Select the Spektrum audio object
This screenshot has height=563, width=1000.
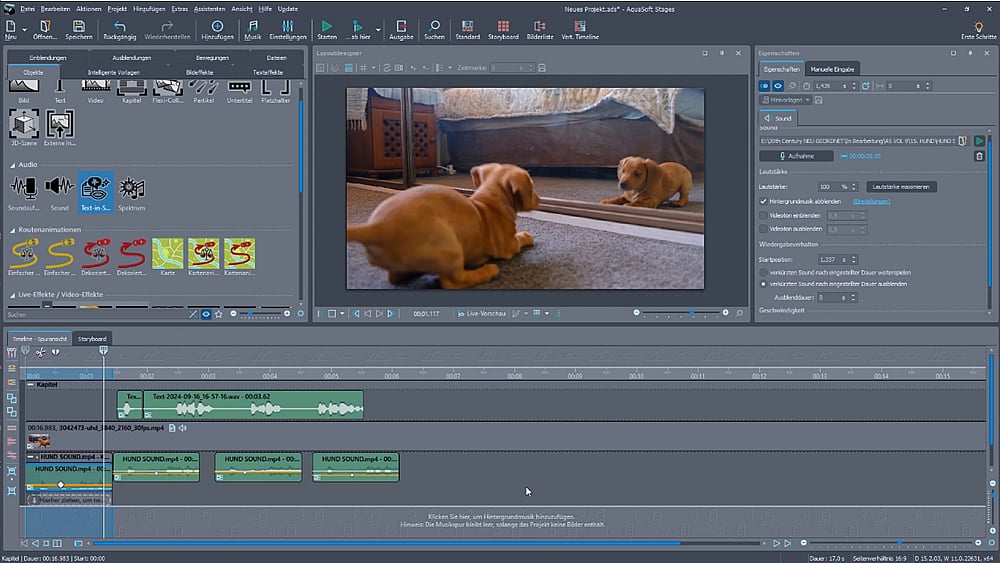tap(132, 189)
